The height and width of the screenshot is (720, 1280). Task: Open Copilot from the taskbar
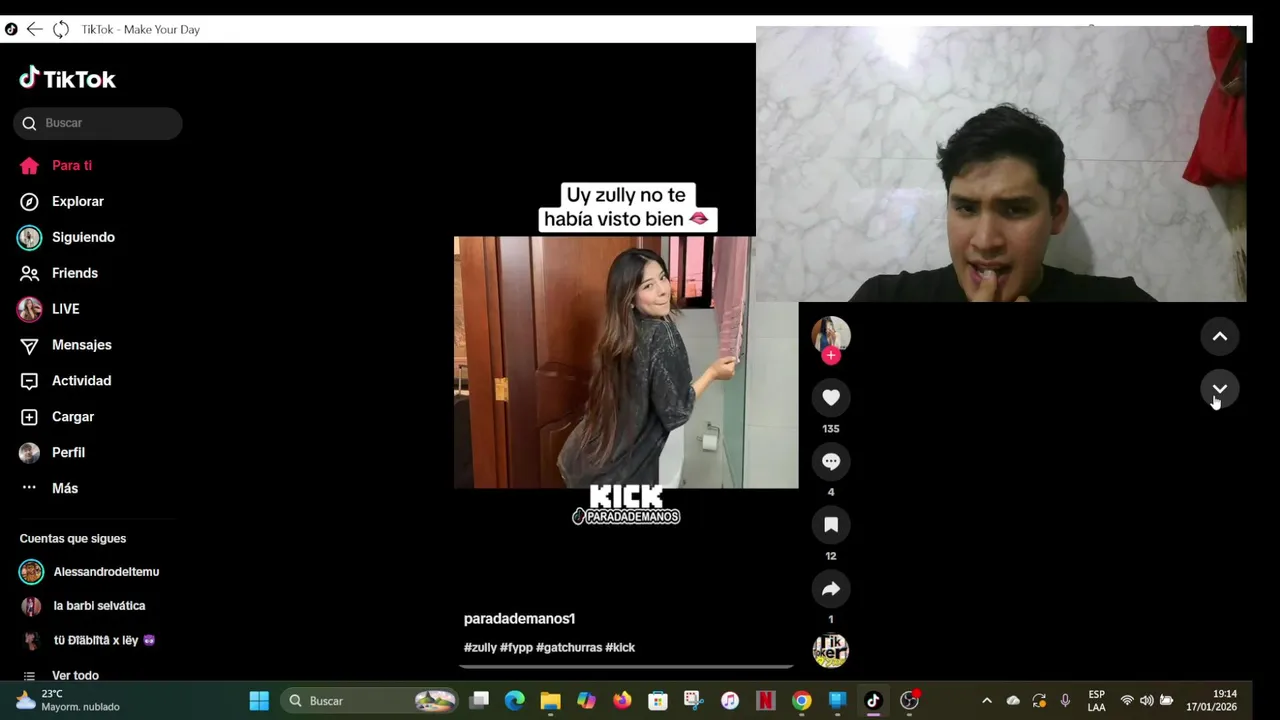tap(587, 701)
